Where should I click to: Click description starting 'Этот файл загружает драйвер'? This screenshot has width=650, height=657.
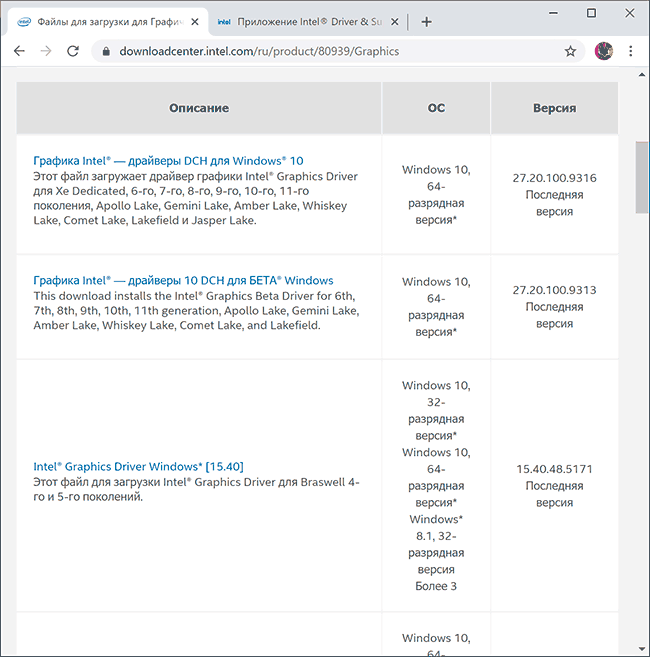point(196,198)
